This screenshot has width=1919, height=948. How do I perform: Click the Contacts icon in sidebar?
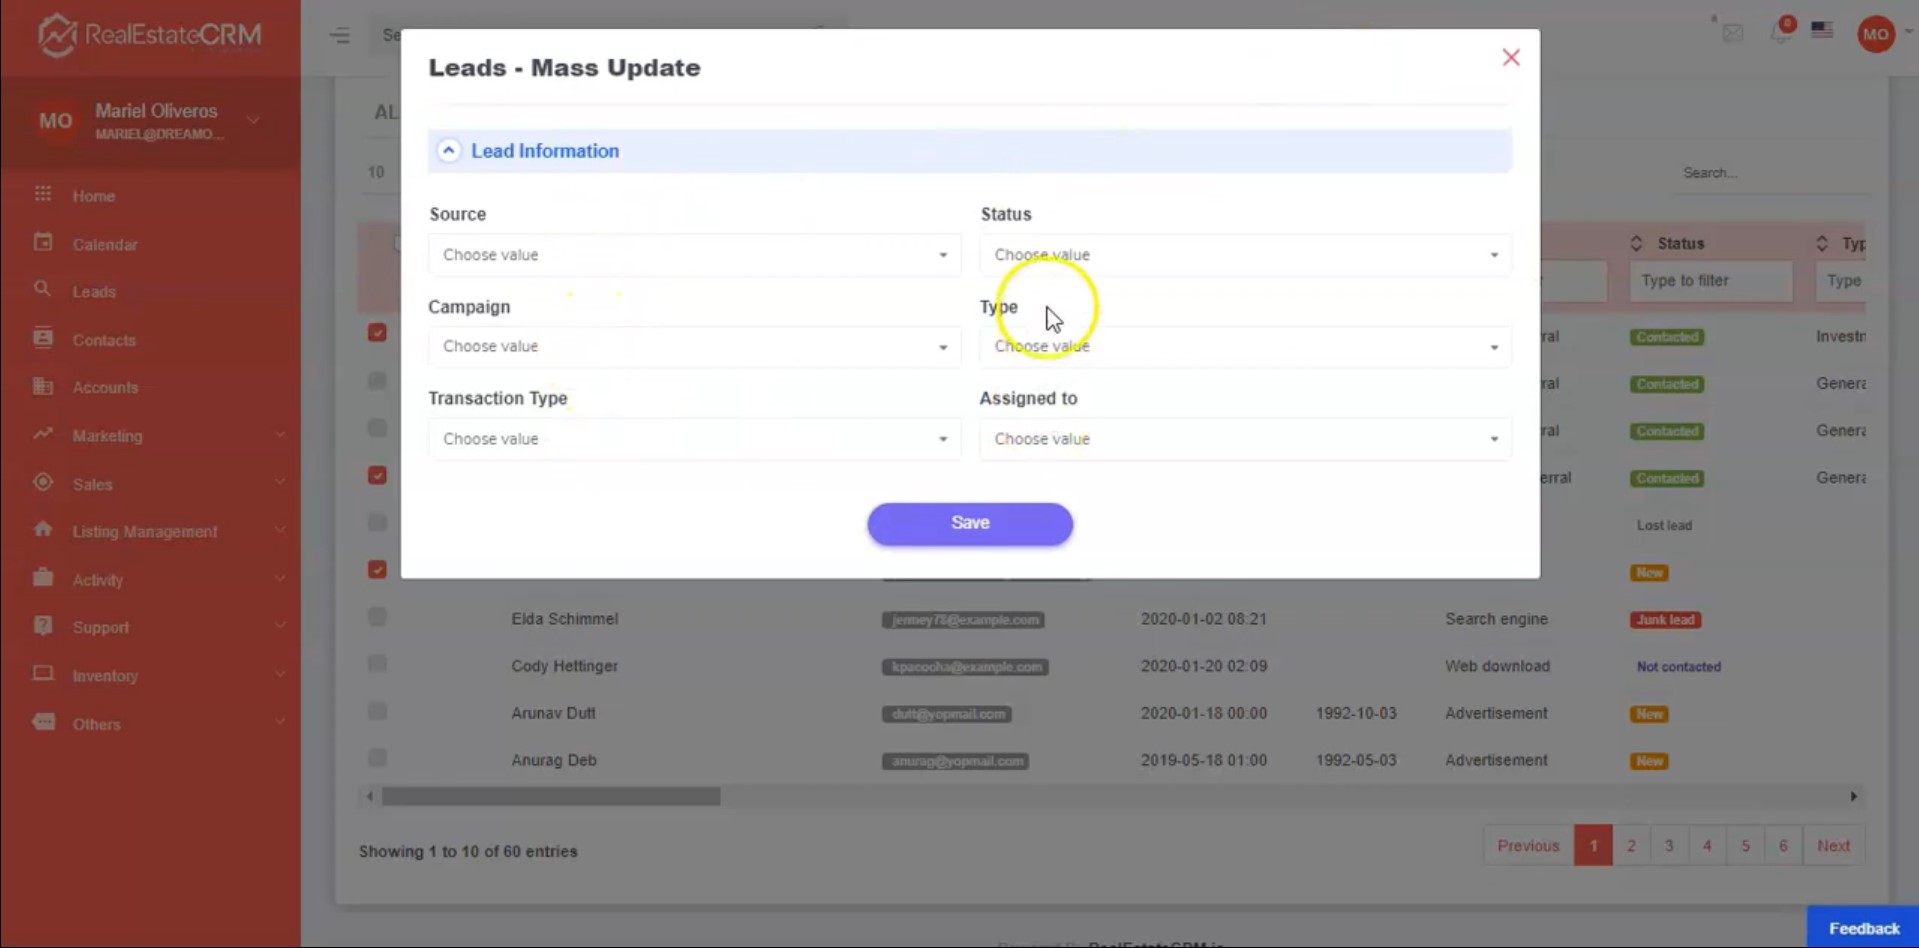coord(42,338)
